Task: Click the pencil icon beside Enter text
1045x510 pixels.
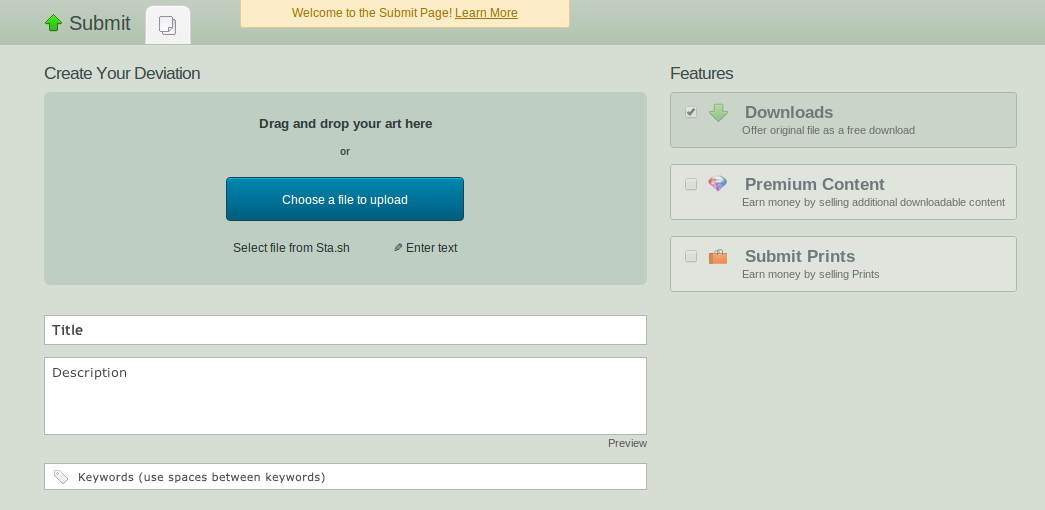Action: pyautogui.click(x=398, y=247)
